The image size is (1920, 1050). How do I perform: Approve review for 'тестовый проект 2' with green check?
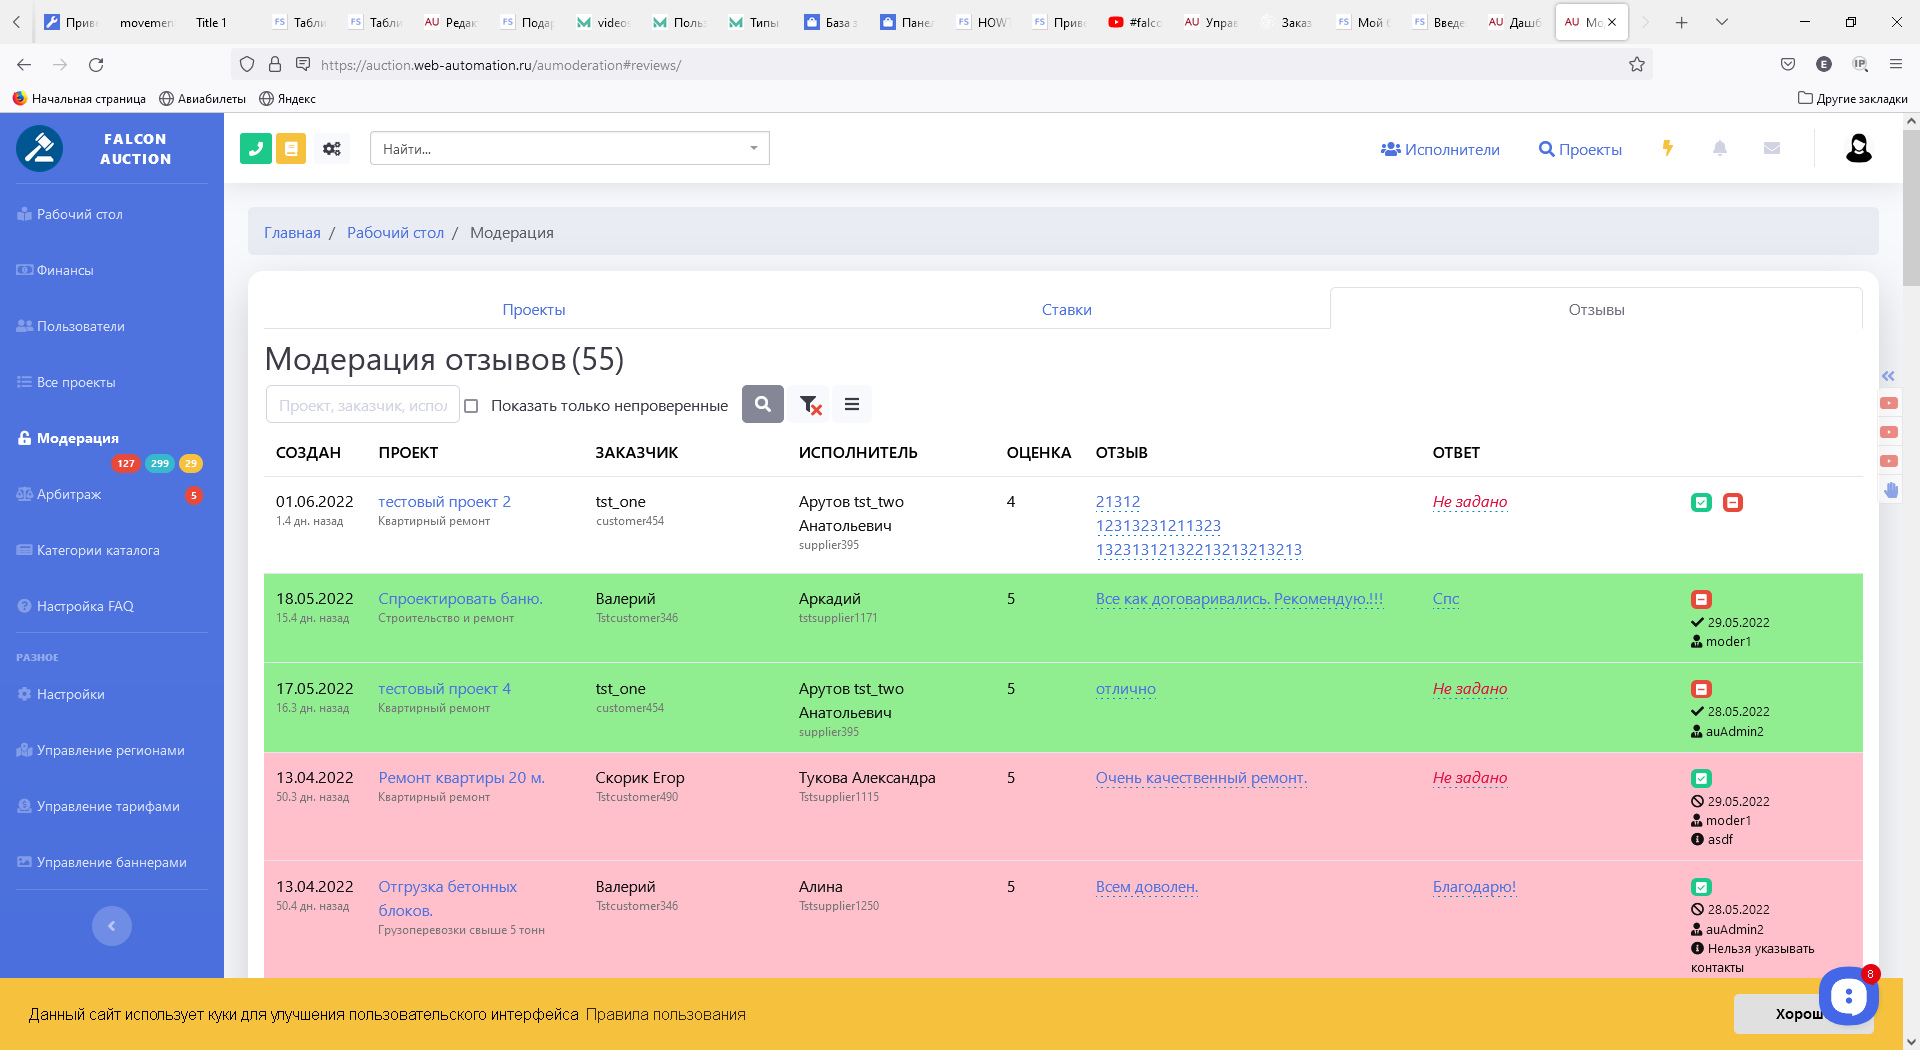(1701, 503)
